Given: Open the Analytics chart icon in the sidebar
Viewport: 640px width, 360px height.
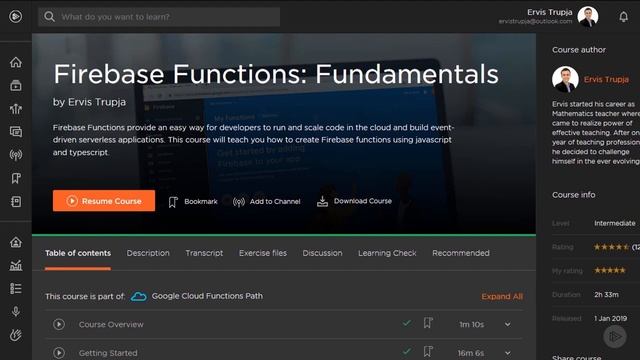Looking at the screenshot, I should tap(16, 265).
